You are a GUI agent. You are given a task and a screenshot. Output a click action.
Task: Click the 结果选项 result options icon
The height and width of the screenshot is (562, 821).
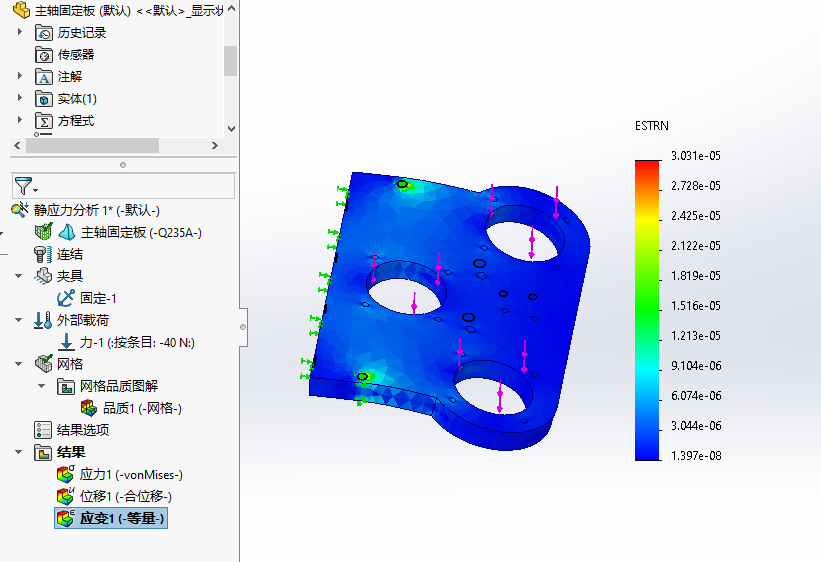pyautogui.click(x=43, y=430)
